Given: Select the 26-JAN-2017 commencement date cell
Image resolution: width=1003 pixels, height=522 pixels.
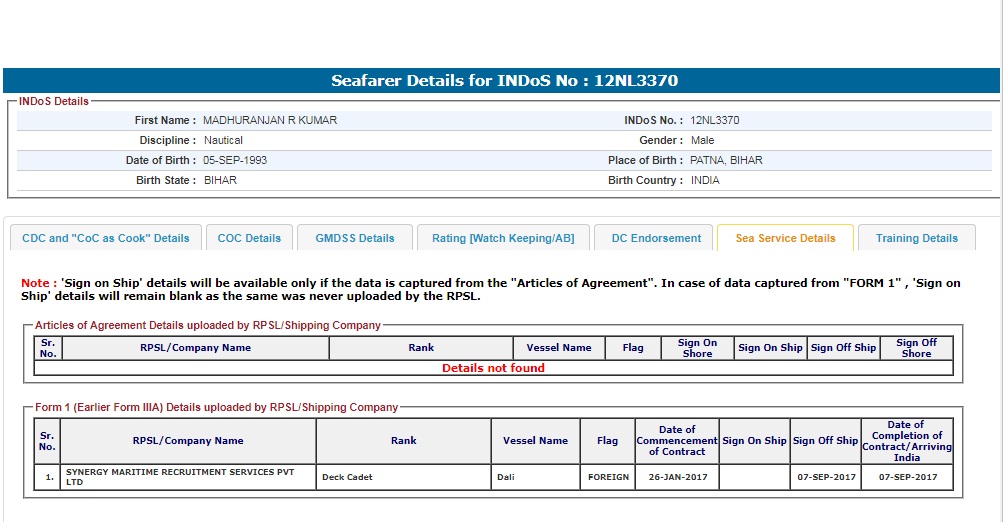Looking at the screenshot, I should coord(677,477).
